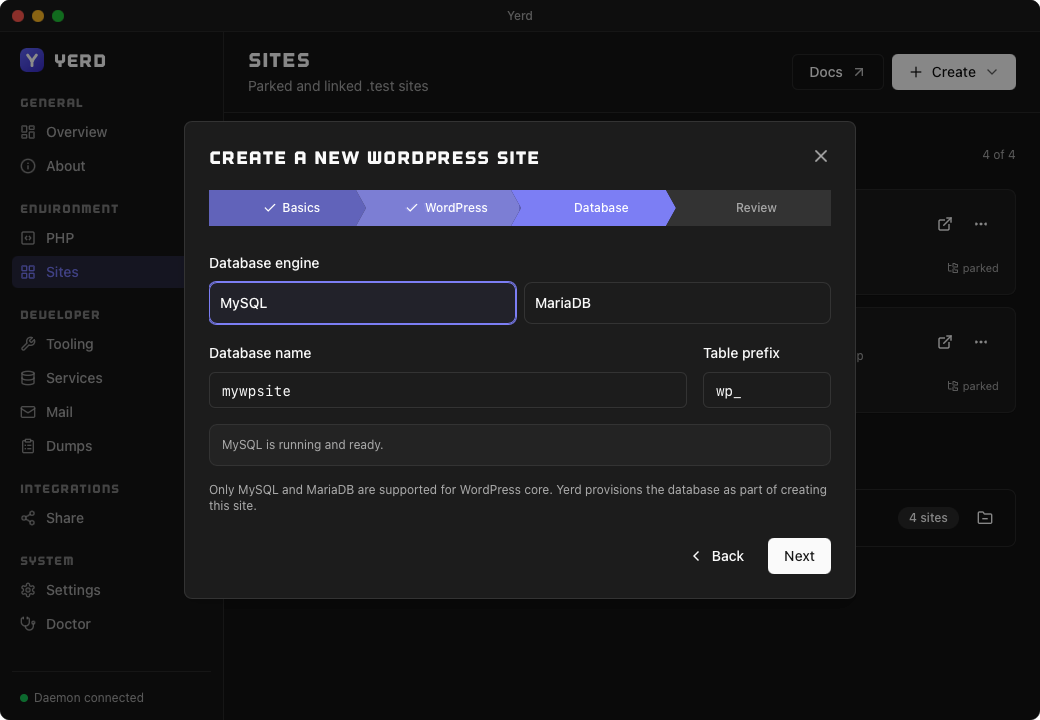
Task: Click the Yerd logo icon in sidebar
Action: (x=32, y=60)
